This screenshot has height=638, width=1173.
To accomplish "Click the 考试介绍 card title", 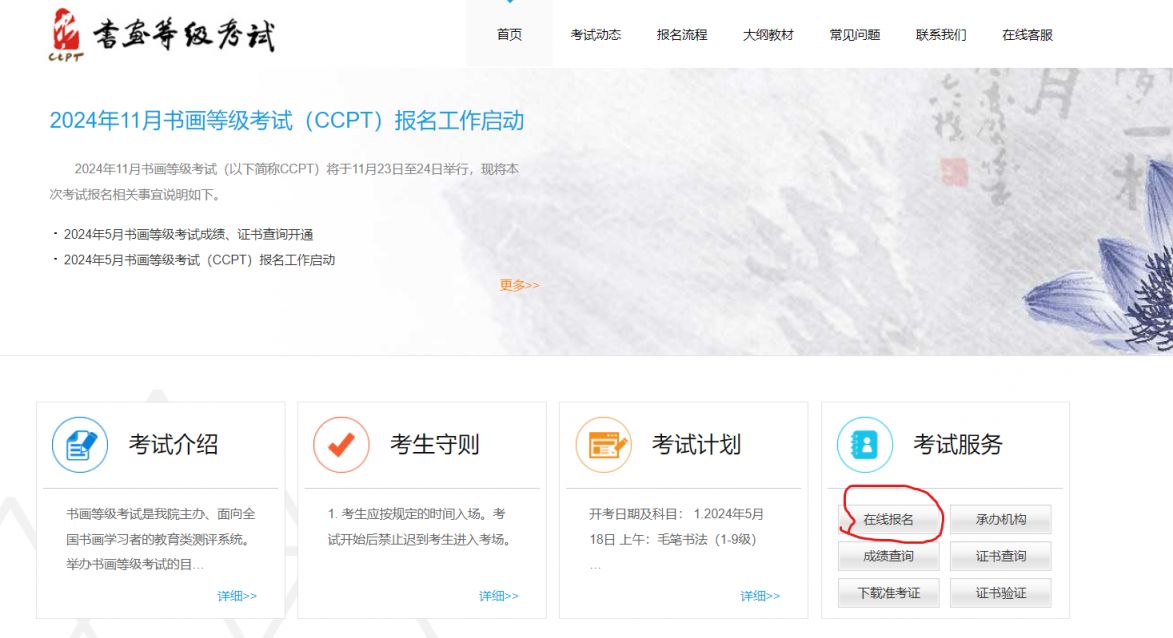I will tap(174, 444).
